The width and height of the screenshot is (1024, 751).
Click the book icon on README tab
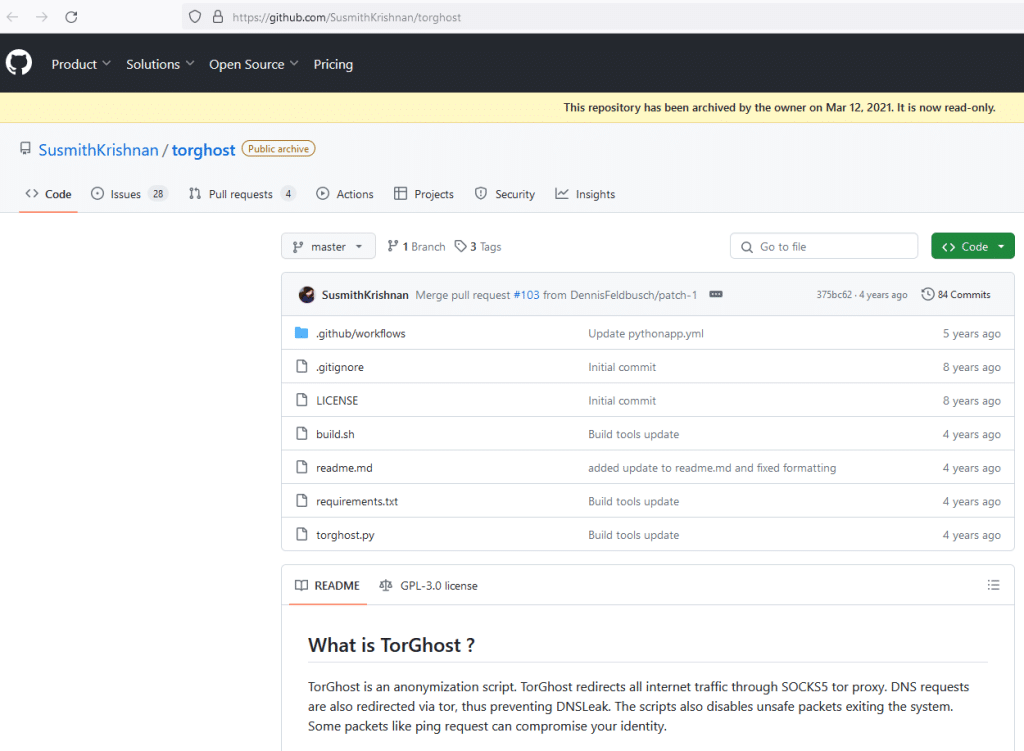tap(301, 585)
